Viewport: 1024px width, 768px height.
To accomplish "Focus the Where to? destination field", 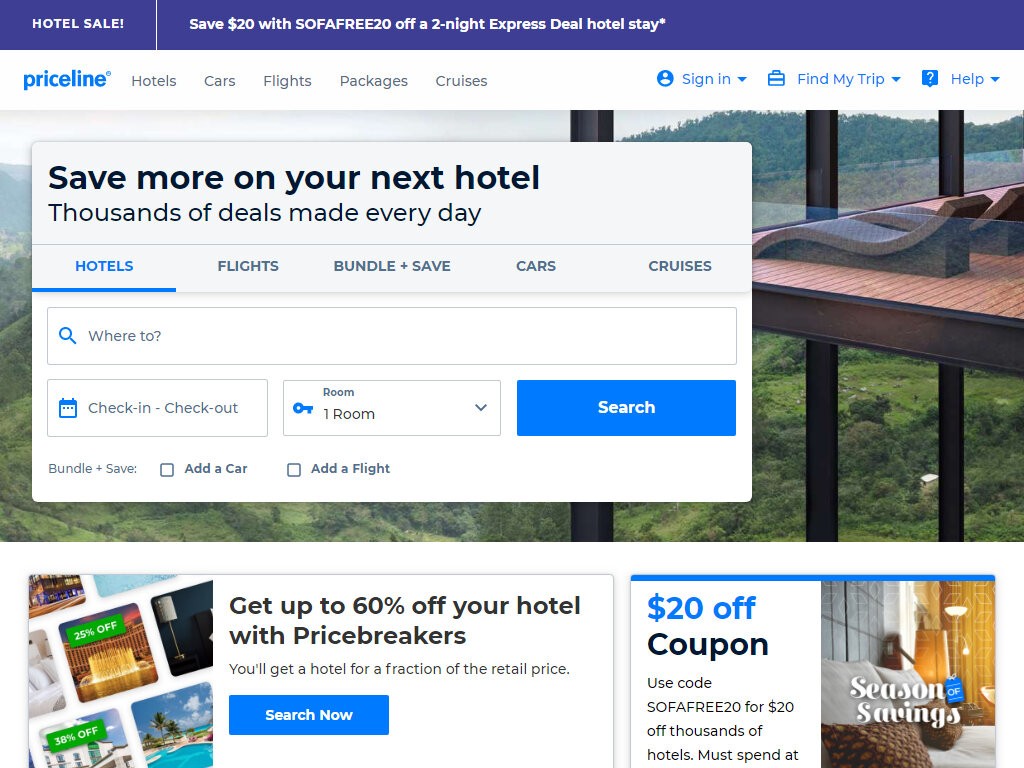I will point(392,336).
